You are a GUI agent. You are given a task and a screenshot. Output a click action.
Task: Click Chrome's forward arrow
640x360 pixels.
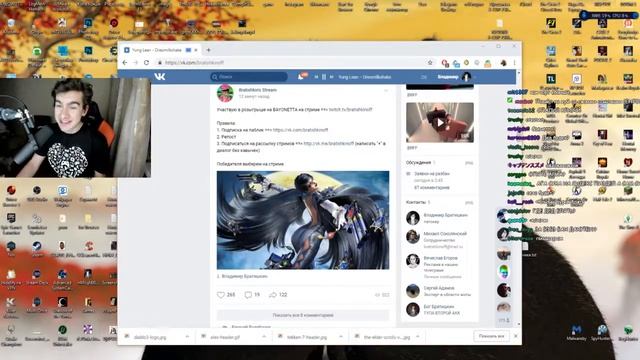coord(136,62)
